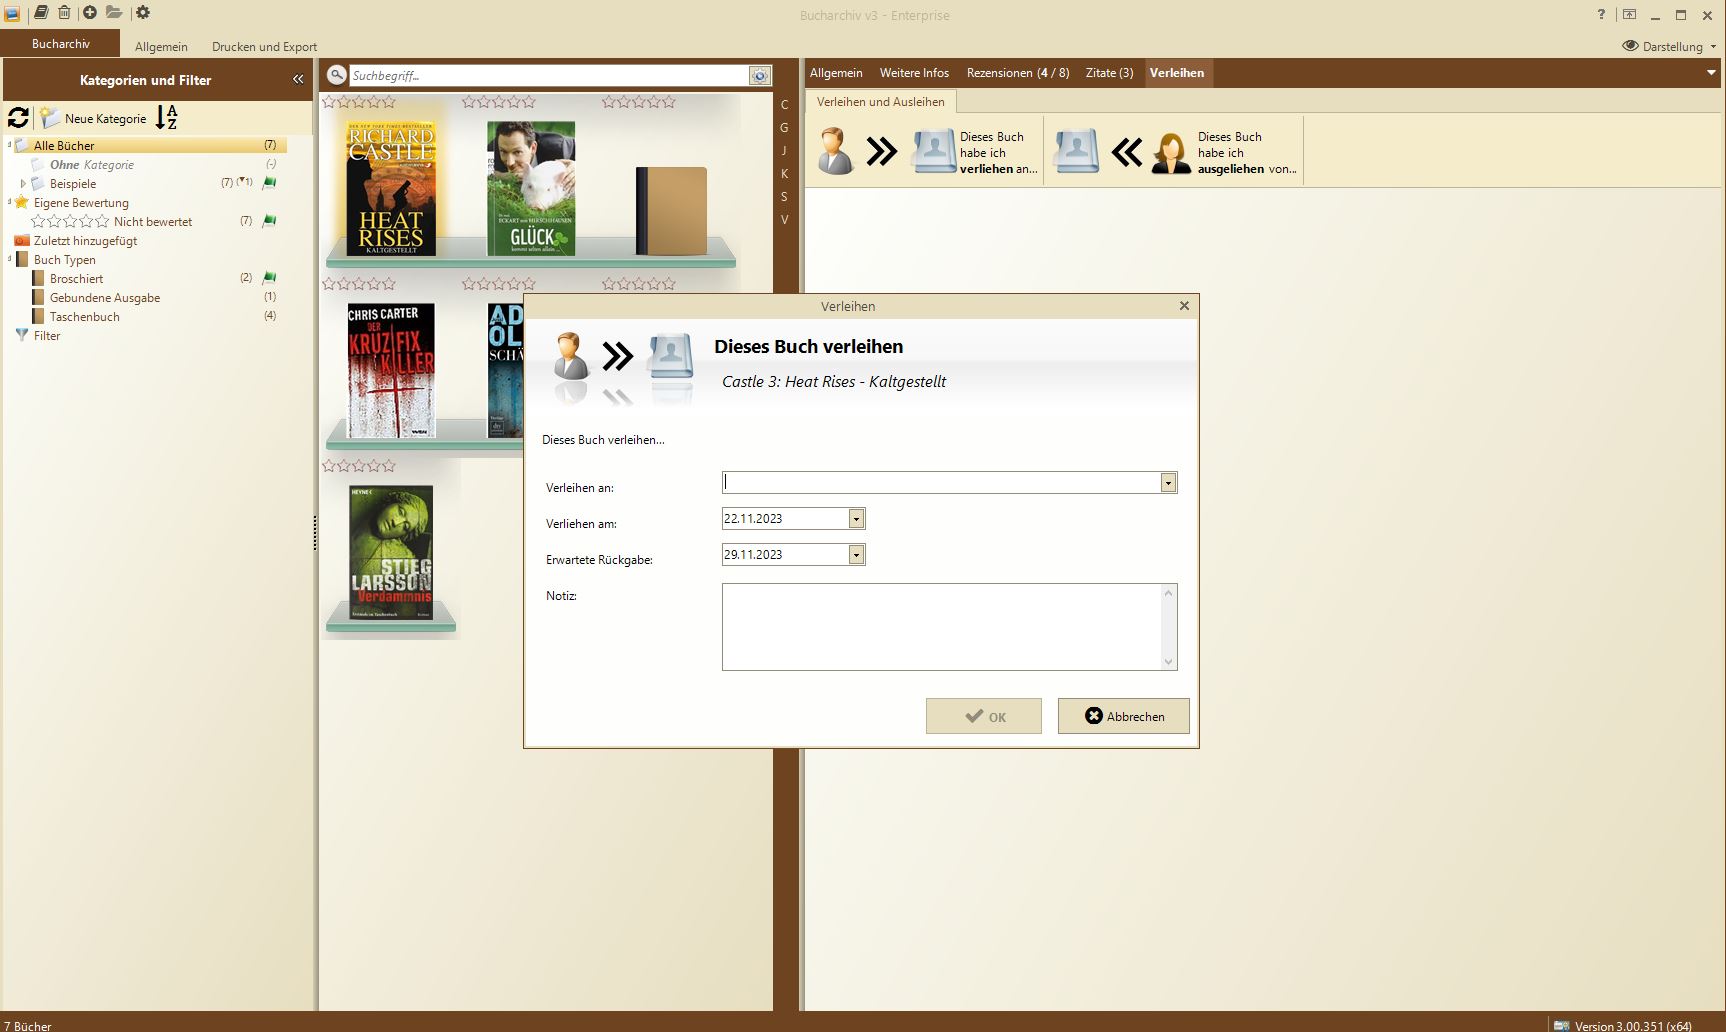This screenshot has height=1032, width=1726.
Task: Click the status bar icon beside Version
Action: click(x=1561, y=1025)
